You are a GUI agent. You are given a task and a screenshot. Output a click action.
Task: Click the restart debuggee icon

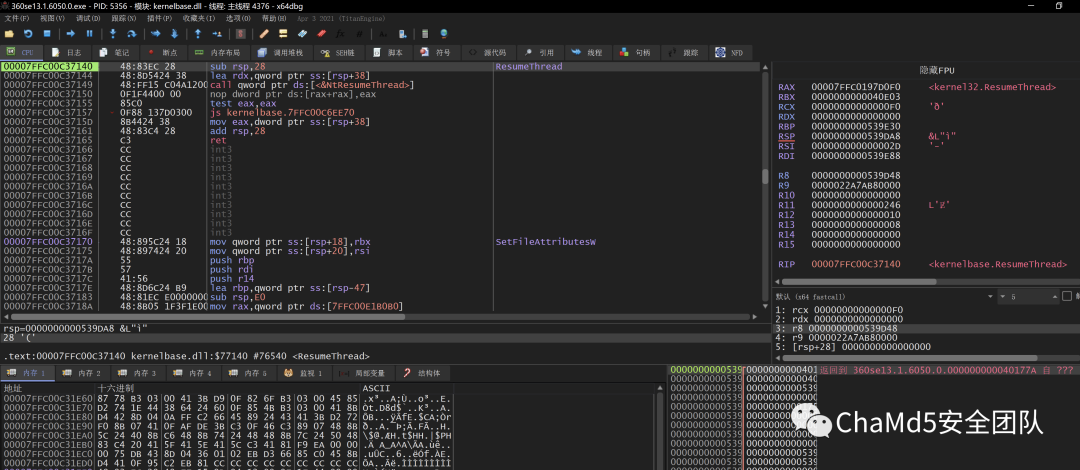[x=30, y=33]
